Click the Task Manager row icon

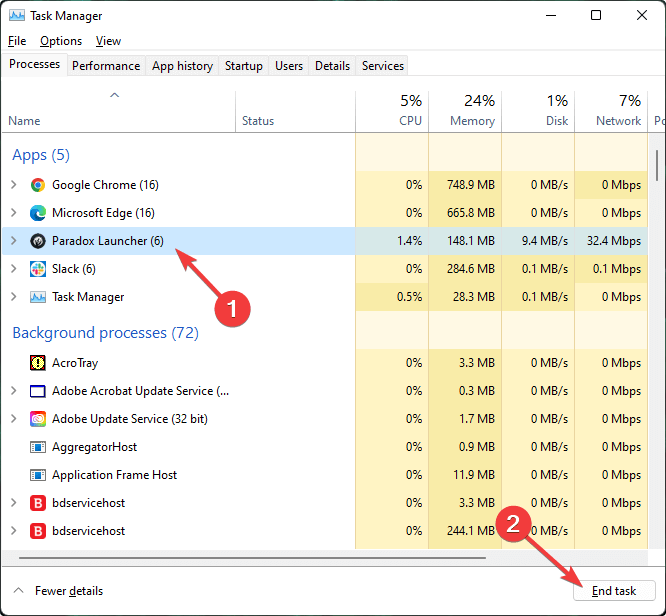coord(38,297)
